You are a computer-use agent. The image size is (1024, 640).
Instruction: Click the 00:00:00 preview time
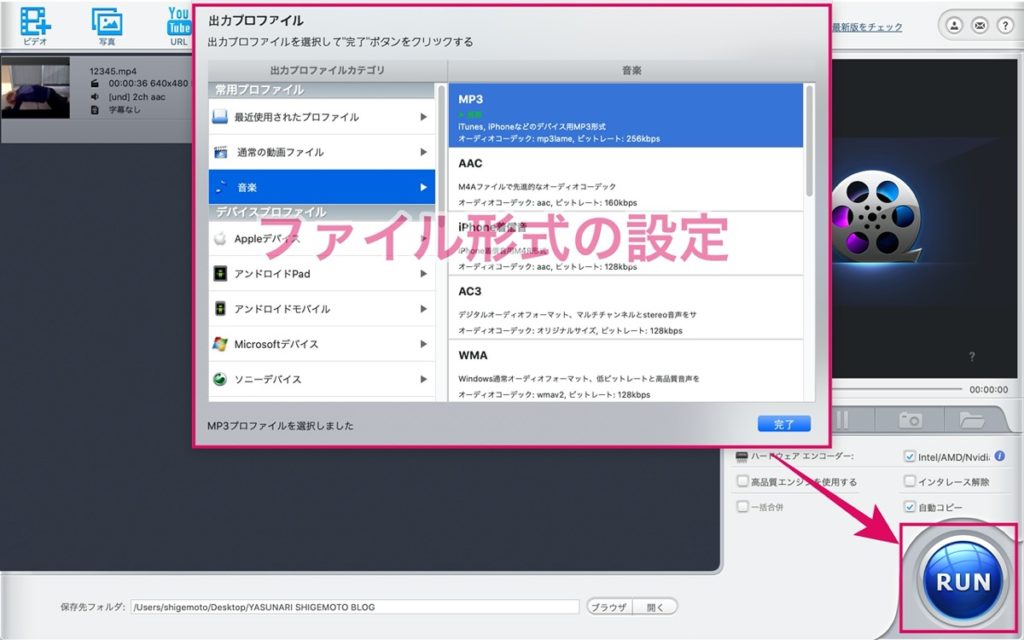[x=988, y=389]
